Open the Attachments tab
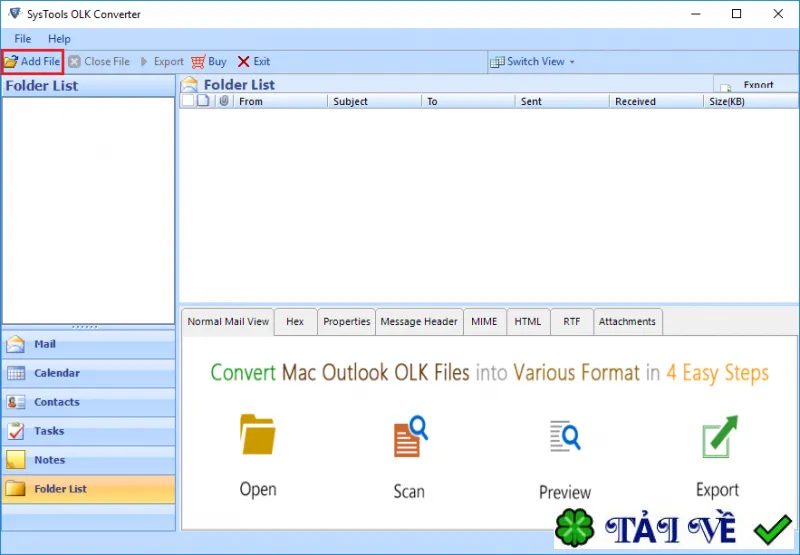800x555 pixels. 627,322
